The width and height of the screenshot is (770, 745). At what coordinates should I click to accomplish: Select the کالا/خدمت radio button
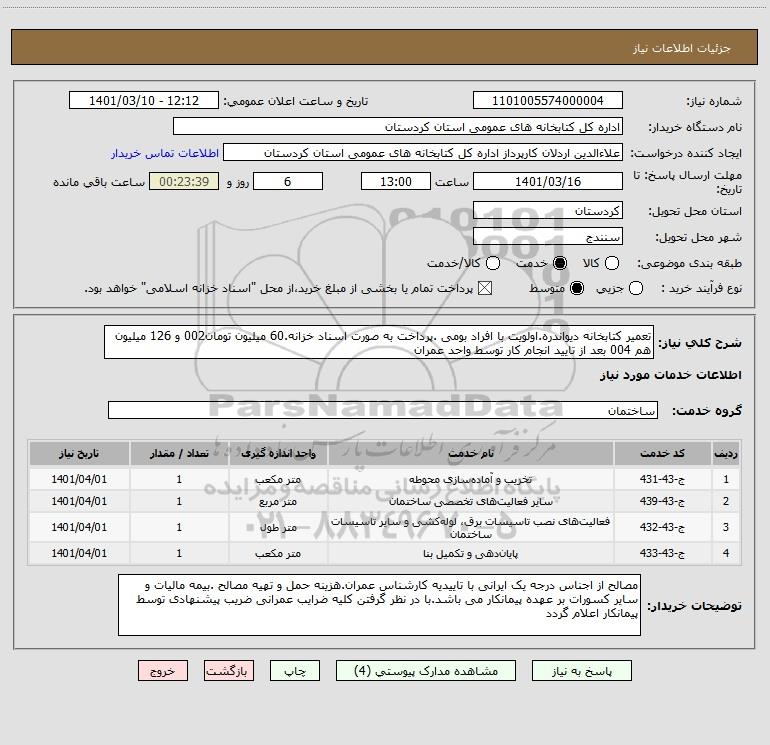click(x=493, y=263)
